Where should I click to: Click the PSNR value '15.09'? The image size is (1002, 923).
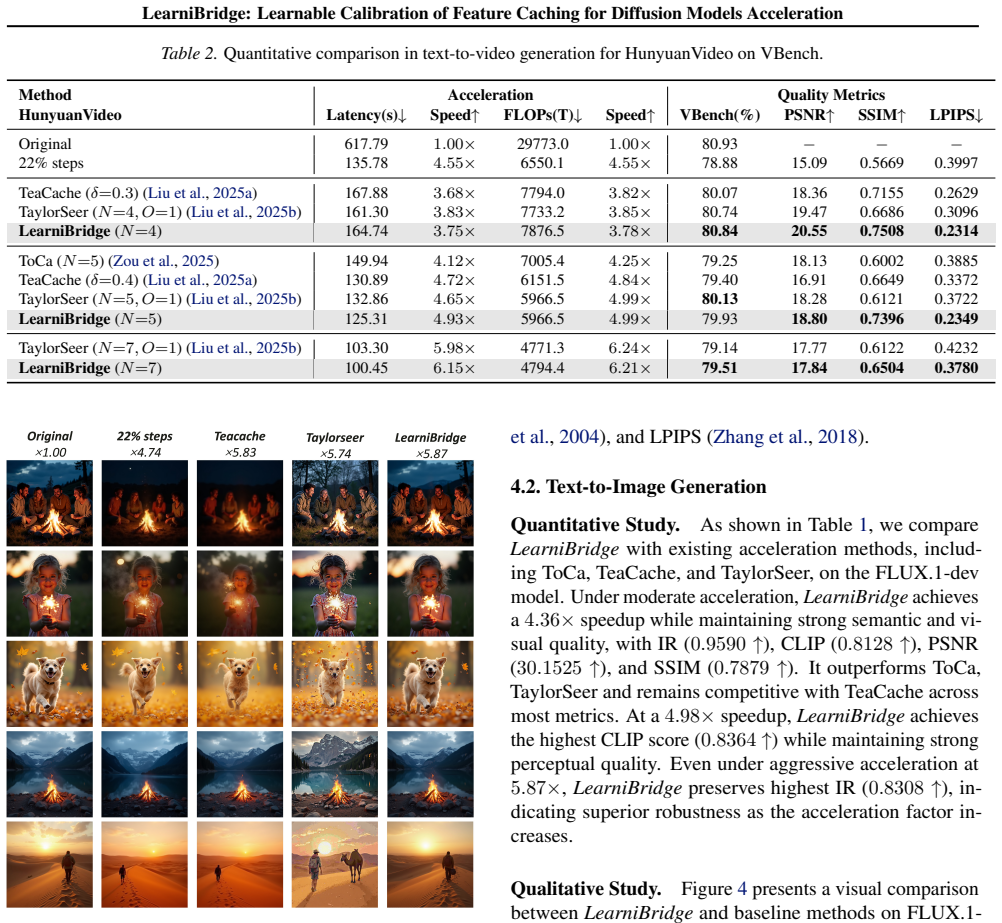tap(809, 164)
